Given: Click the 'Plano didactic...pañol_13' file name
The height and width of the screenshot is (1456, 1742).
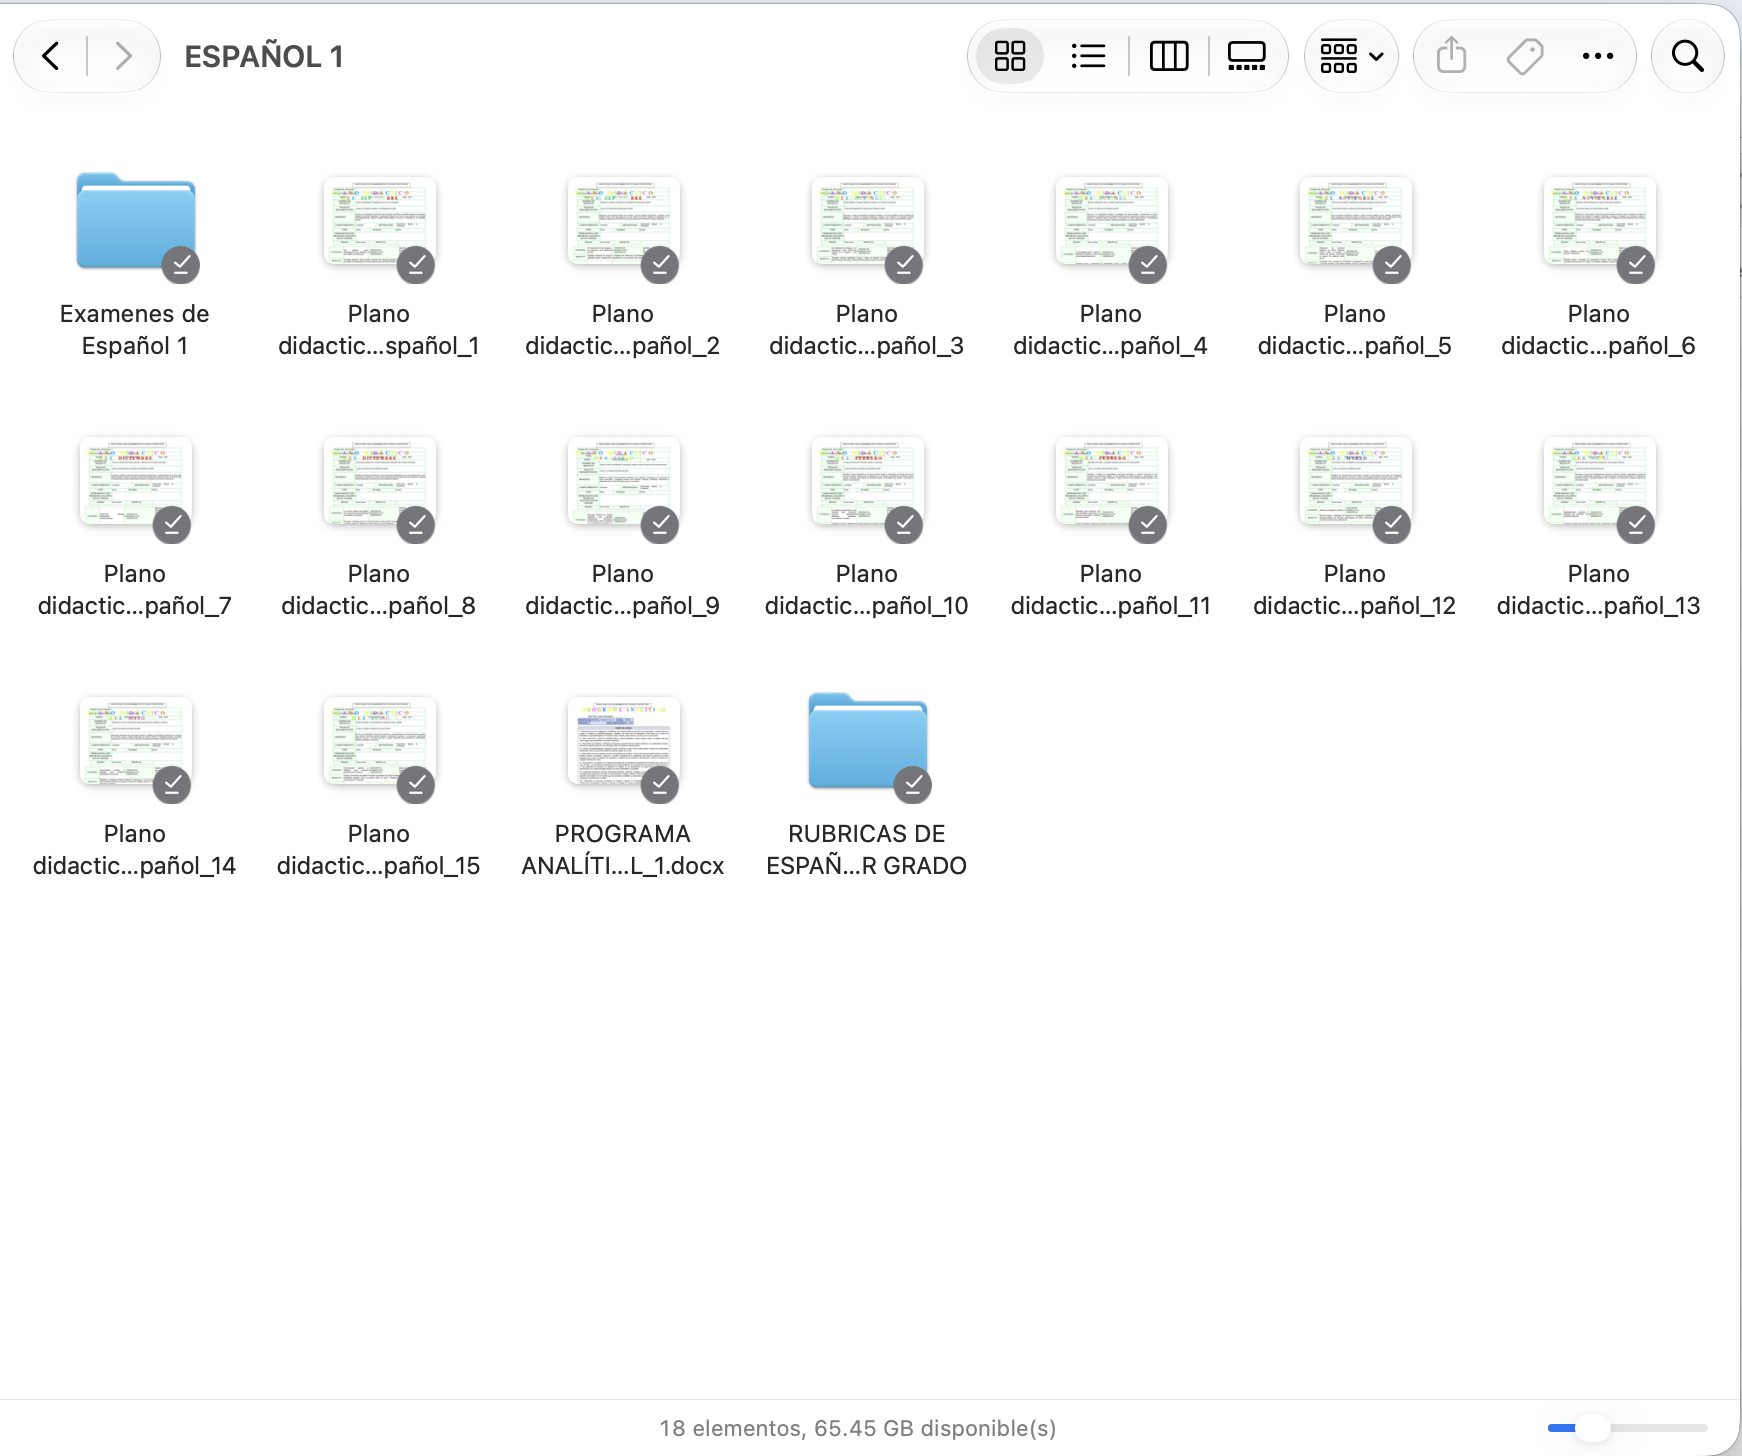Looking at the screenshot, I should point(1599,590).
